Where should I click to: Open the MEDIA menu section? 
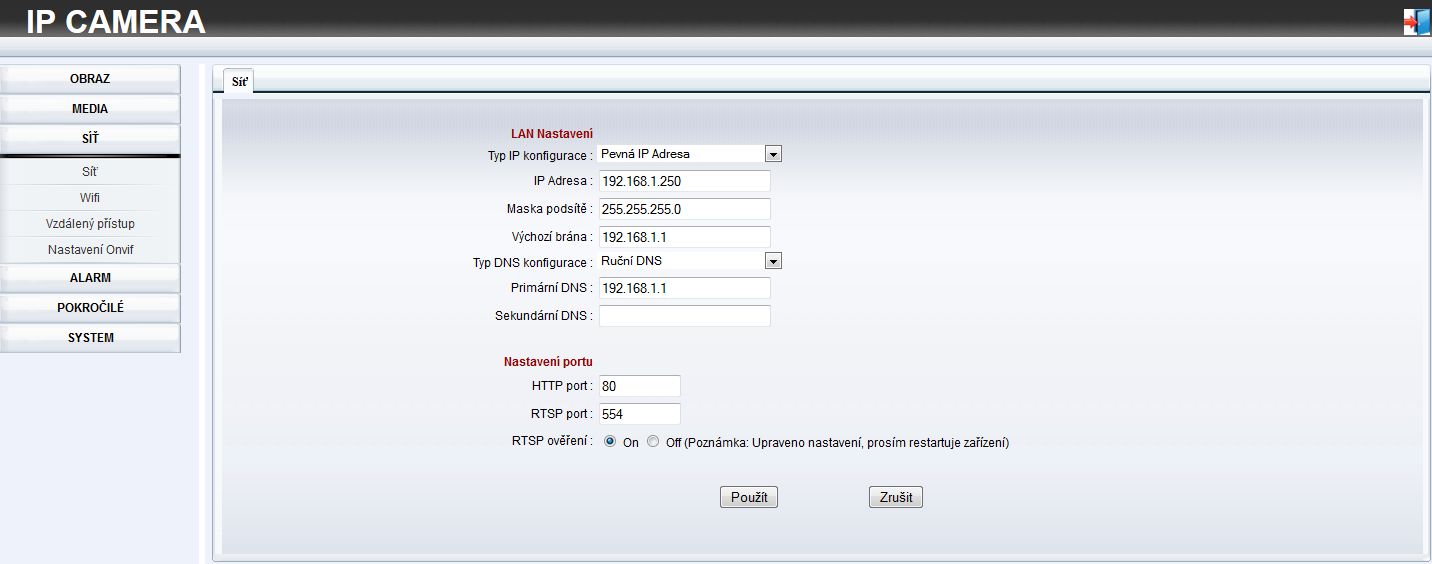[90, 109]
